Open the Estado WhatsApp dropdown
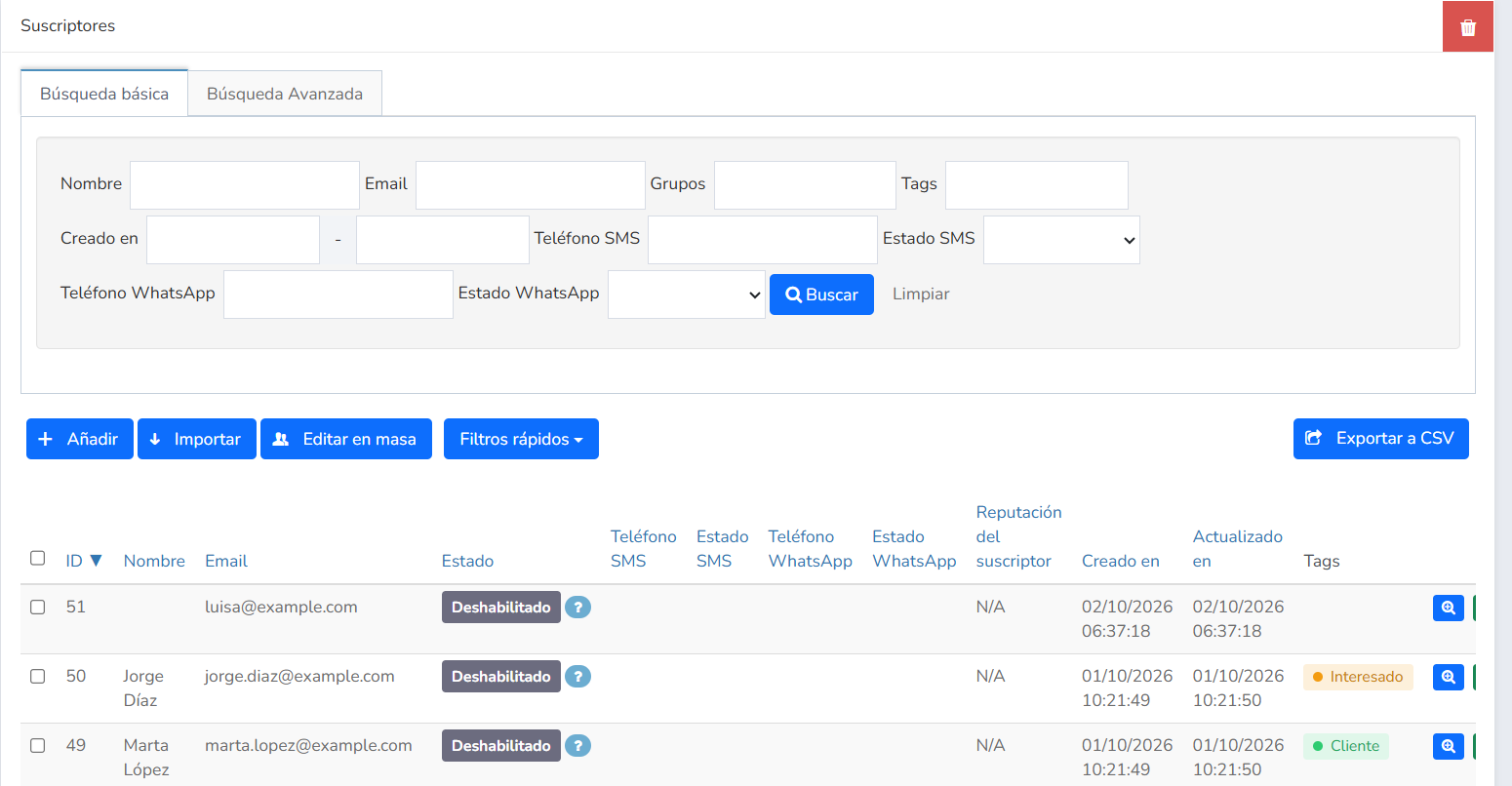1512x786 pixels. coord(687,294)
